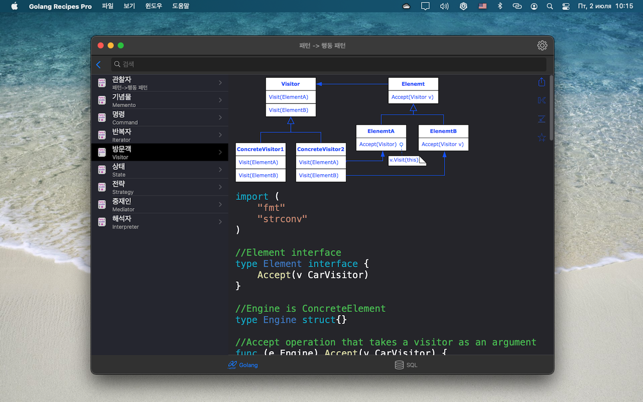Select 해석자 Interpreter in the list

pyautogui.click(x=160, y=222)
